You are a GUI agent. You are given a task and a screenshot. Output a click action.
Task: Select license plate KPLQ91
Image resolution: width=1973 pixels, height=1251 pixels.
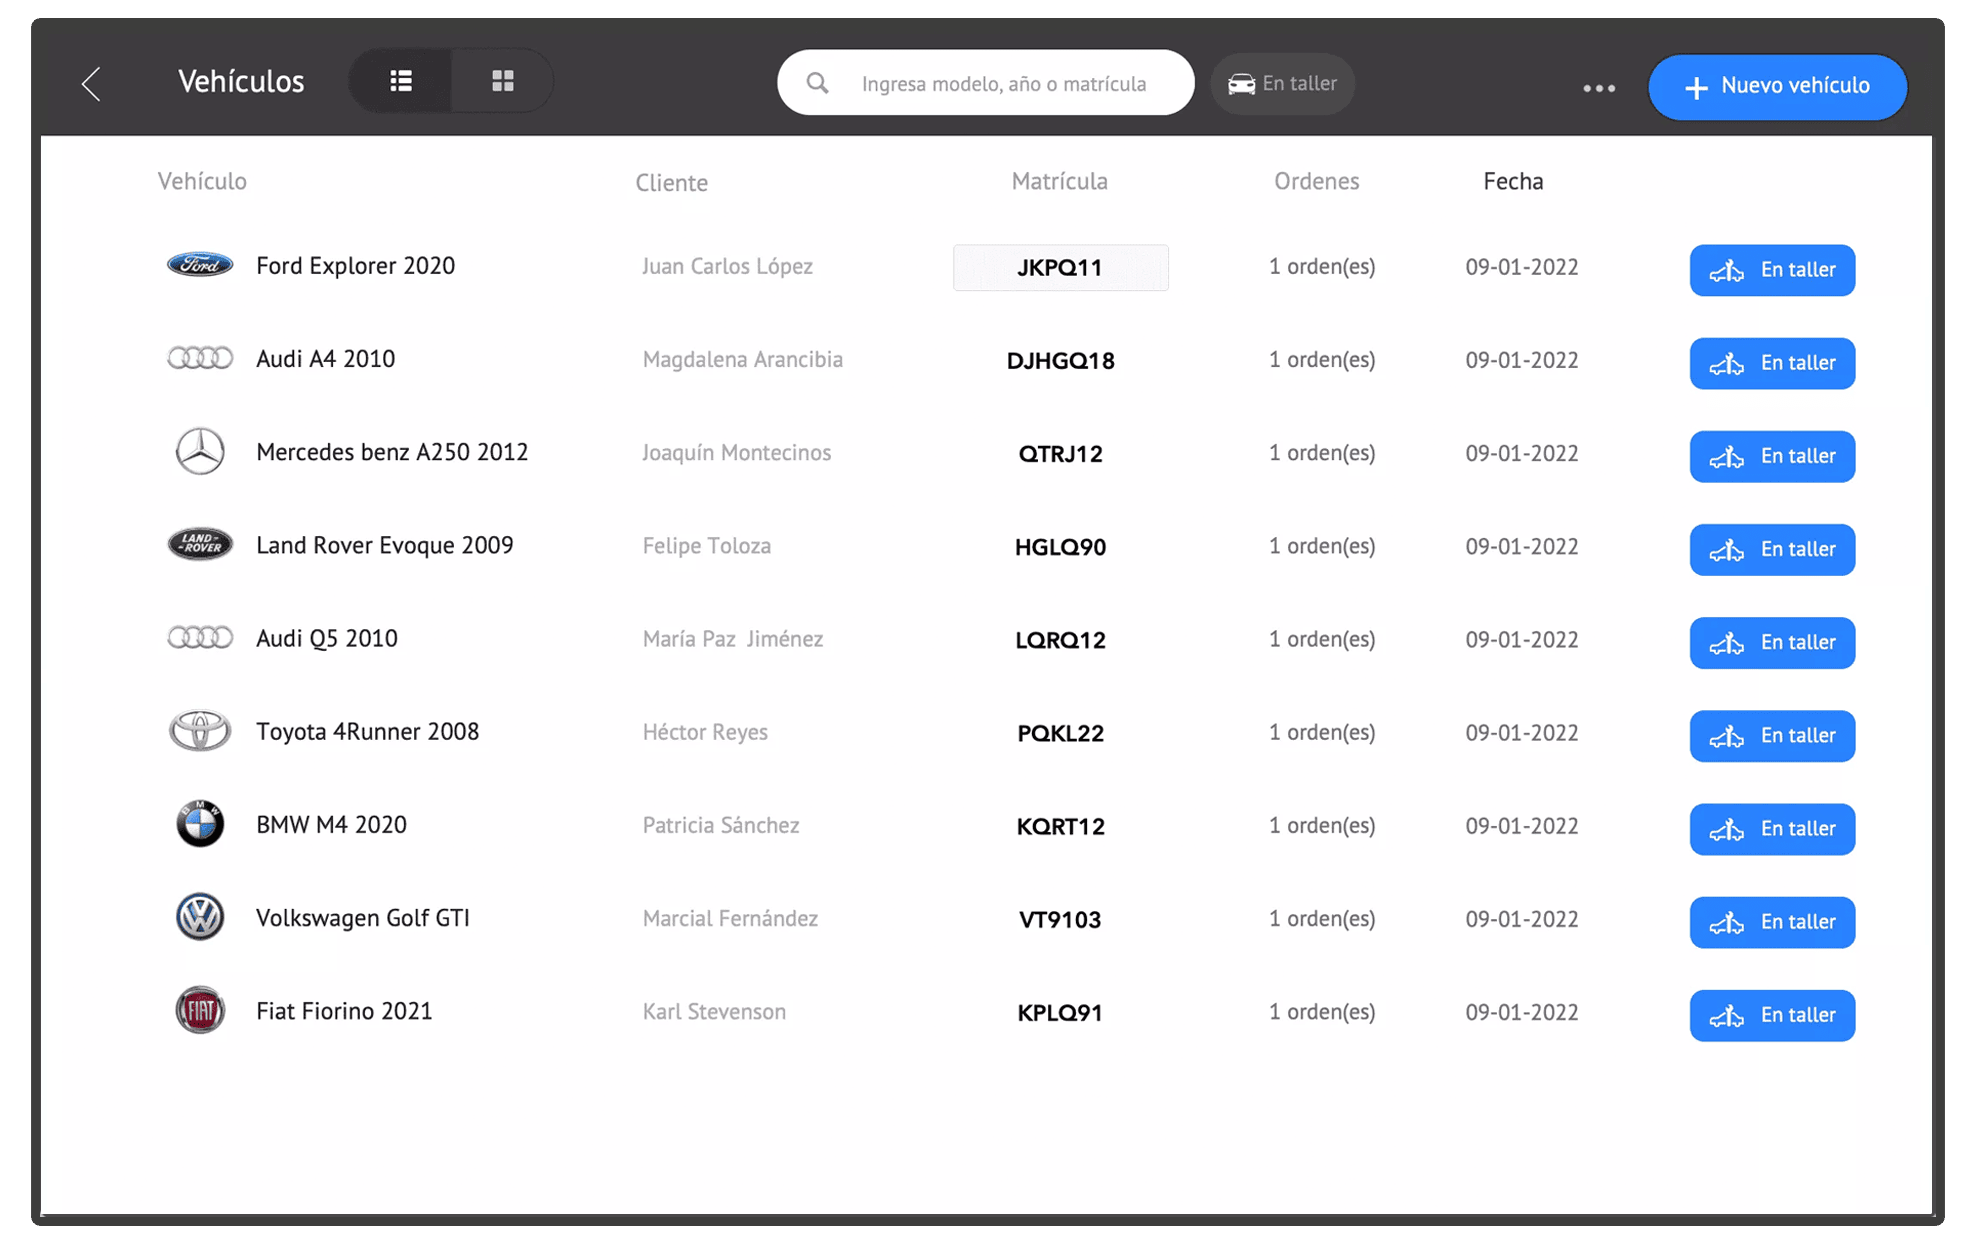click(x=1060, y=1012)
